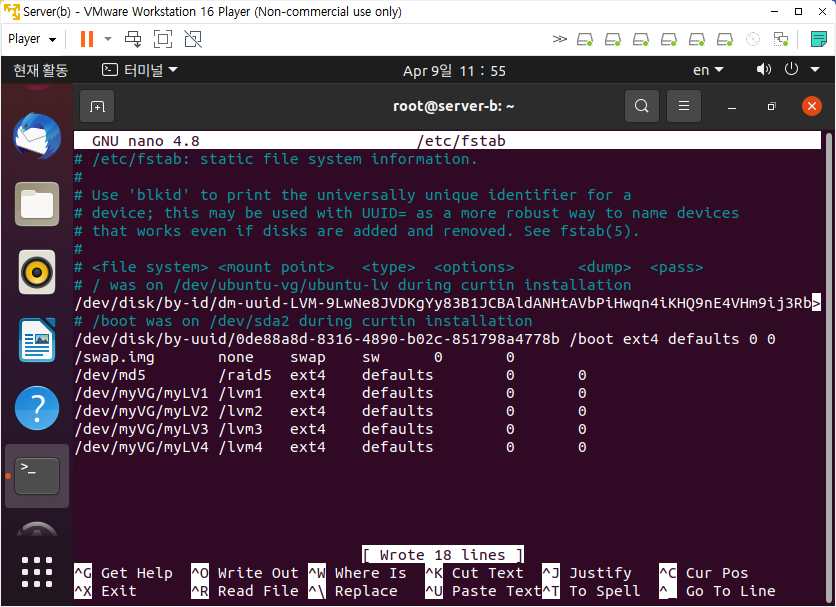
Task: Click the fourth hard disk device icon
Action: click(x=669, y=39)
